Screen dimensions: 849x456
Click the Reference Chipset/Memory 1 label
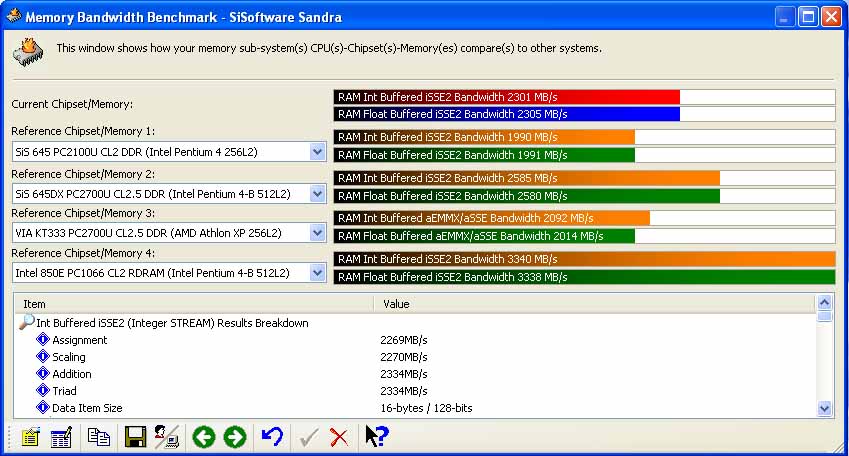[83, 131]
